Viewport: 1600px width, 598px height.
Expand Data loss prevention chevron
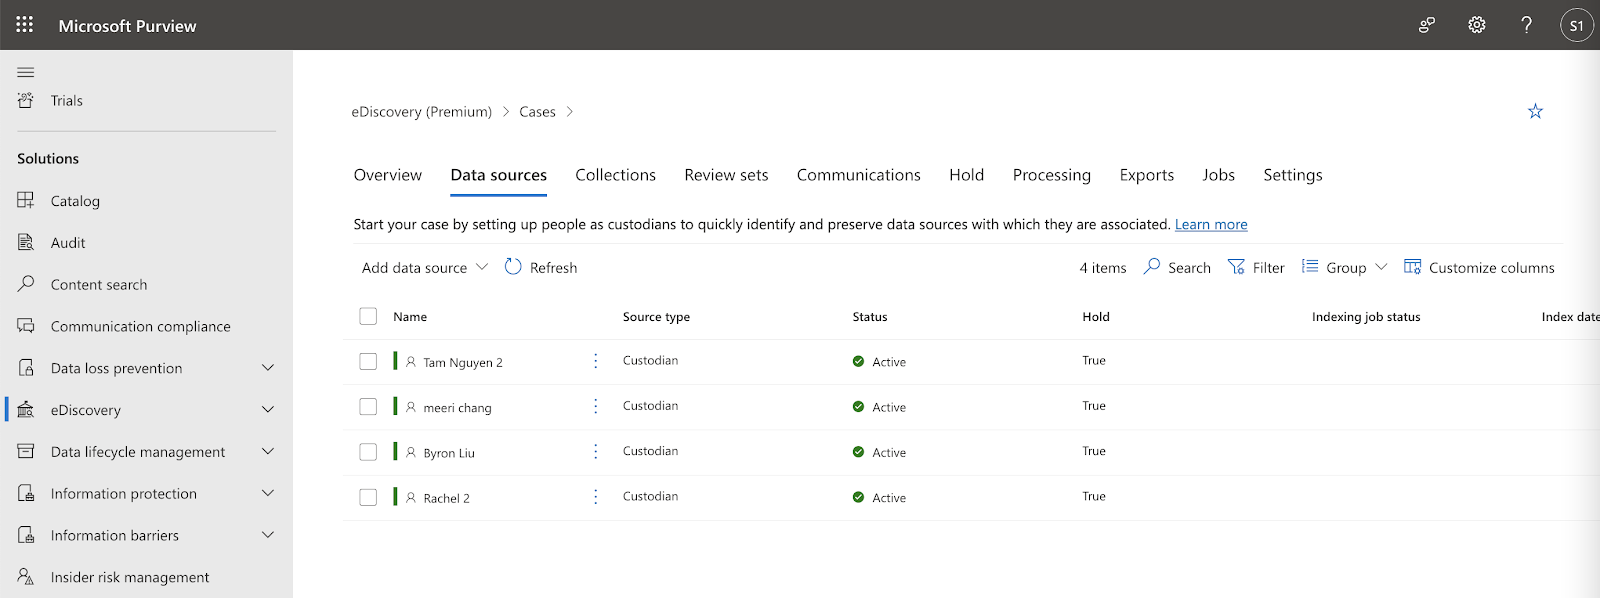[268, 368]
